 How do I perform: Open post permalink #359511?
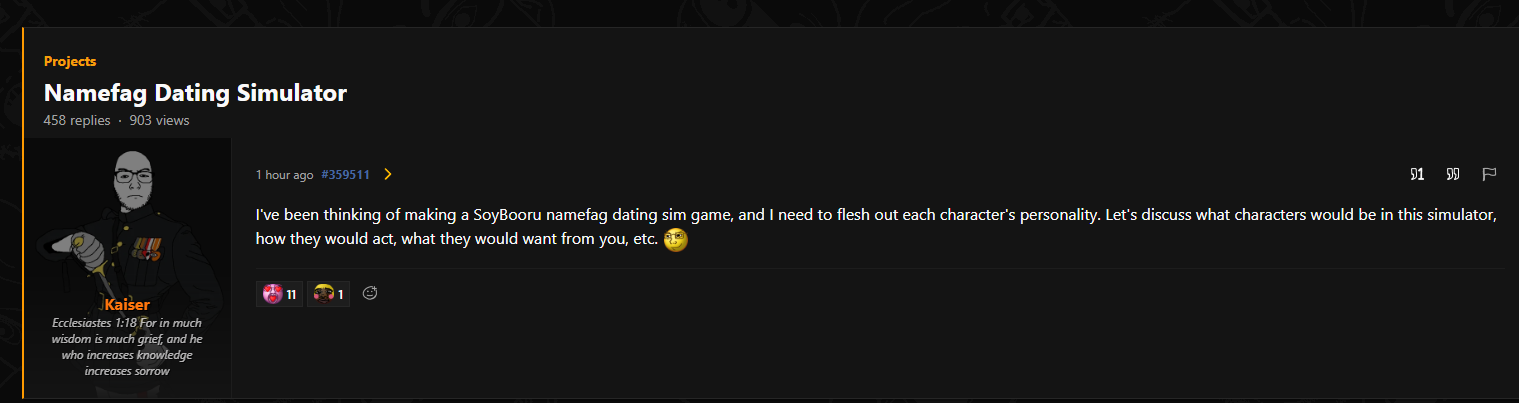pos(346,175)
